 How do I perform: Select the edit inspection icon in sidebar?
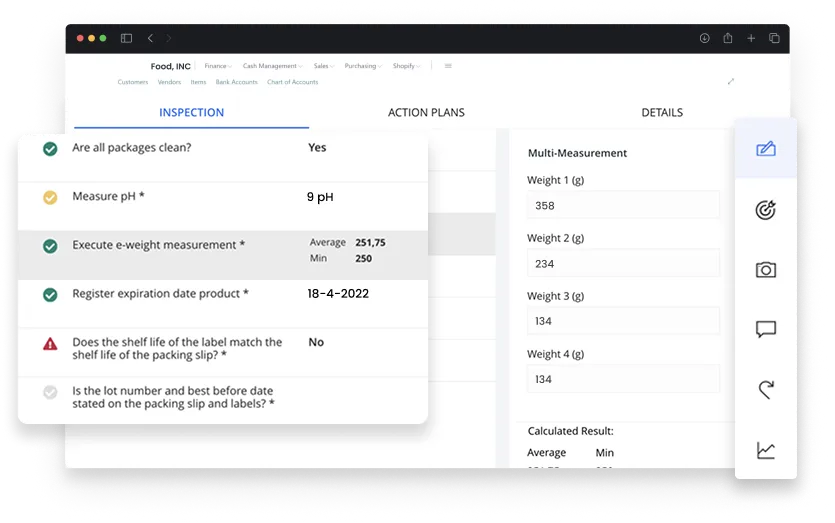765,149
